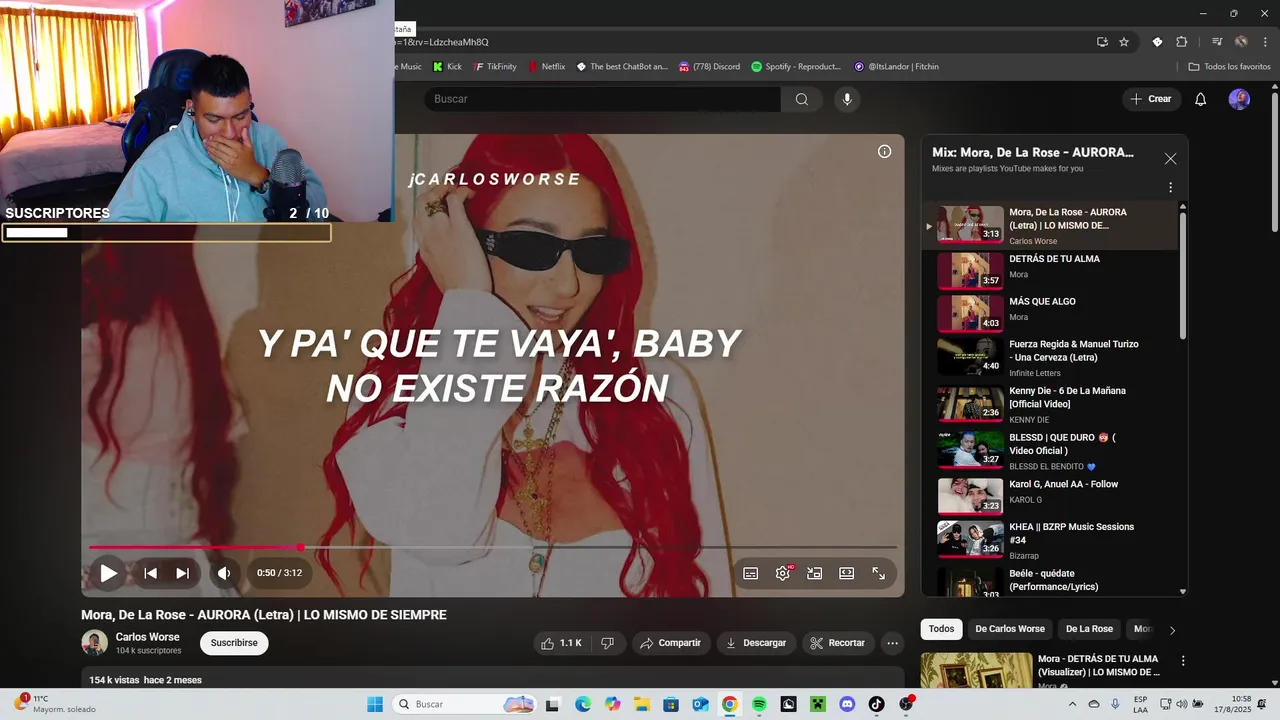Select Beéle - quédate in playlist
The height and width of the screenshot is (720, 1280).
coord(1048,582)
